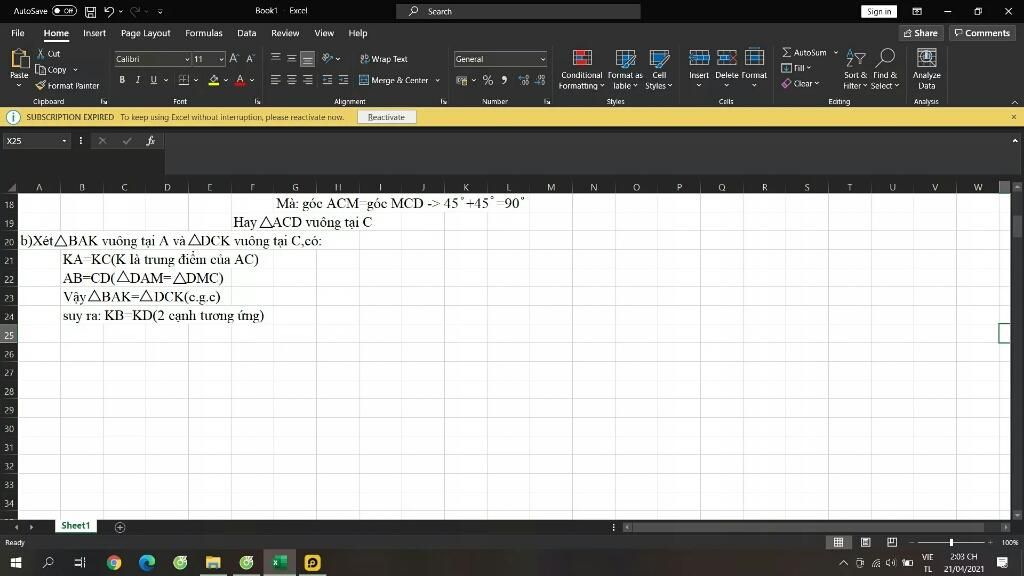The width and height of the screenshot is (1024, 576).
Task: Click the Align Left icon
Action: [x=276, y=80]
